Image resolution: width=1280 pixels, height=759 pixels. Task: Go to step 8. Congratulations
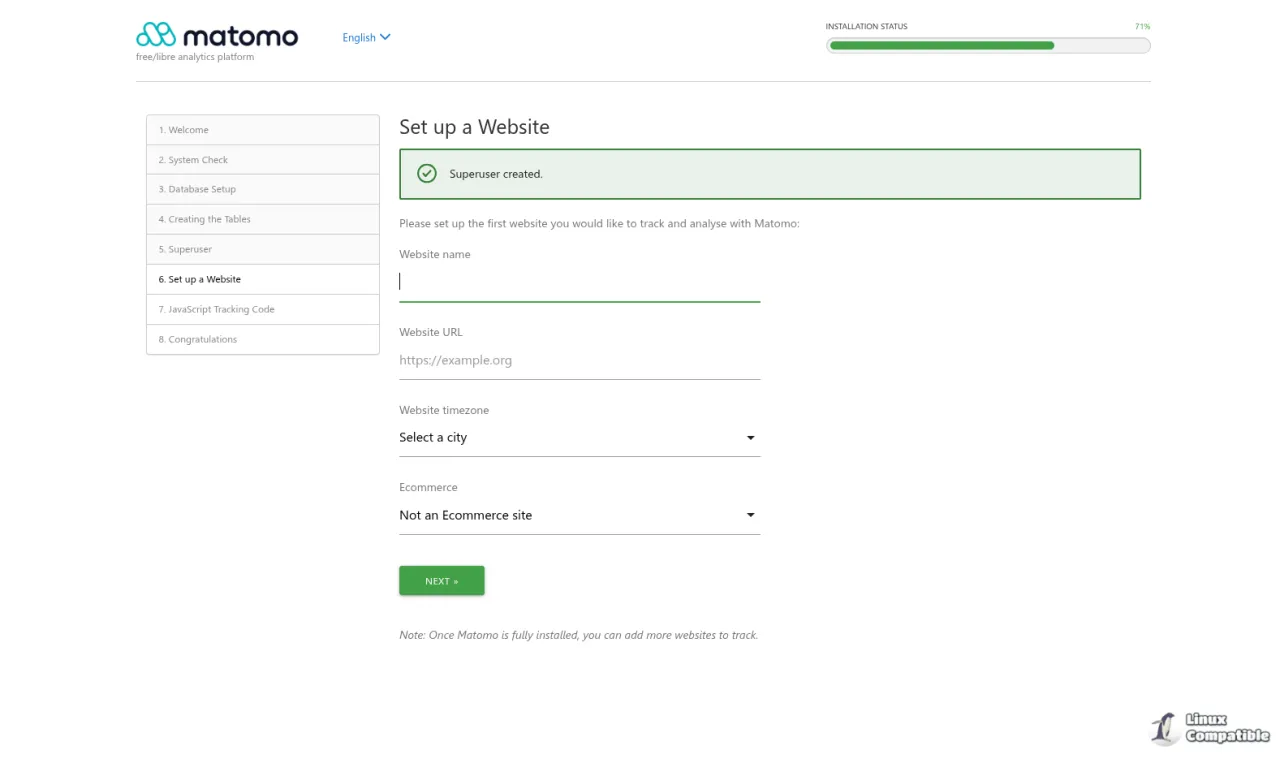(263, 339)
